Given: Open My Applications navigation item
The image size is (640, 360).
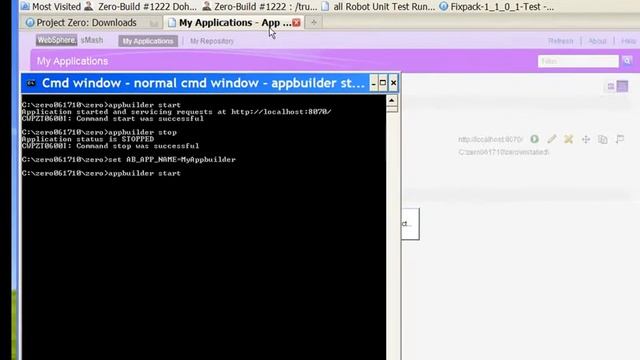Looking at the screenshot, I should 148,41.
